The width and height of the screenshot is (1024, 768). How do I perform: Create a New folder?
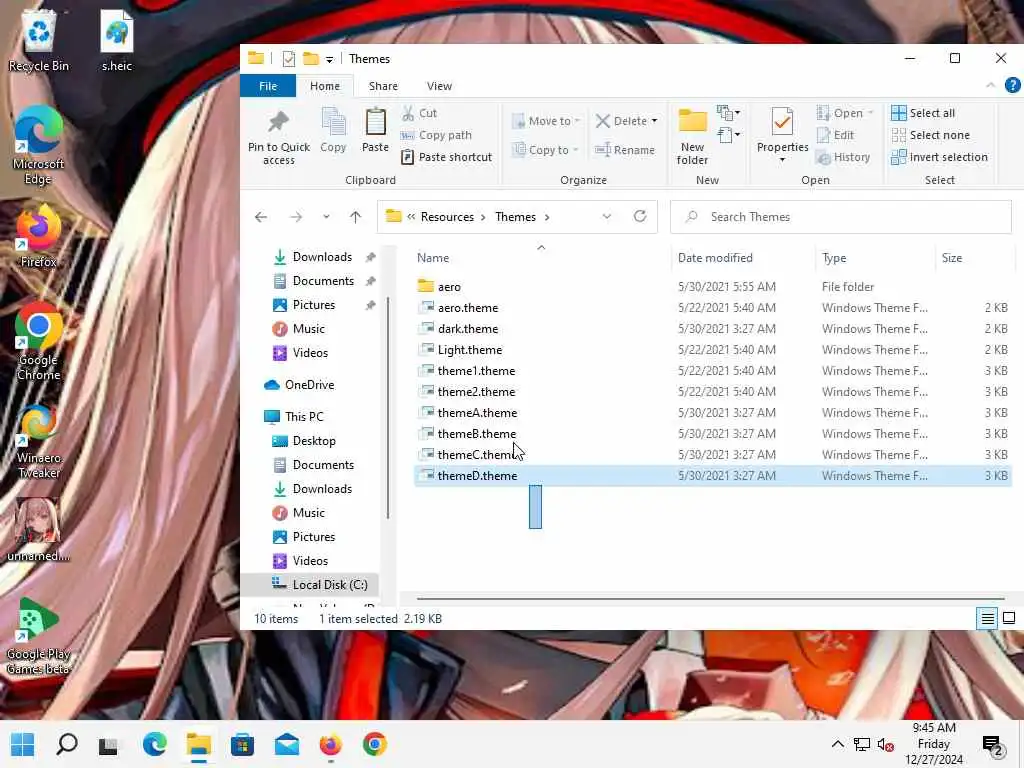[692, 136]
